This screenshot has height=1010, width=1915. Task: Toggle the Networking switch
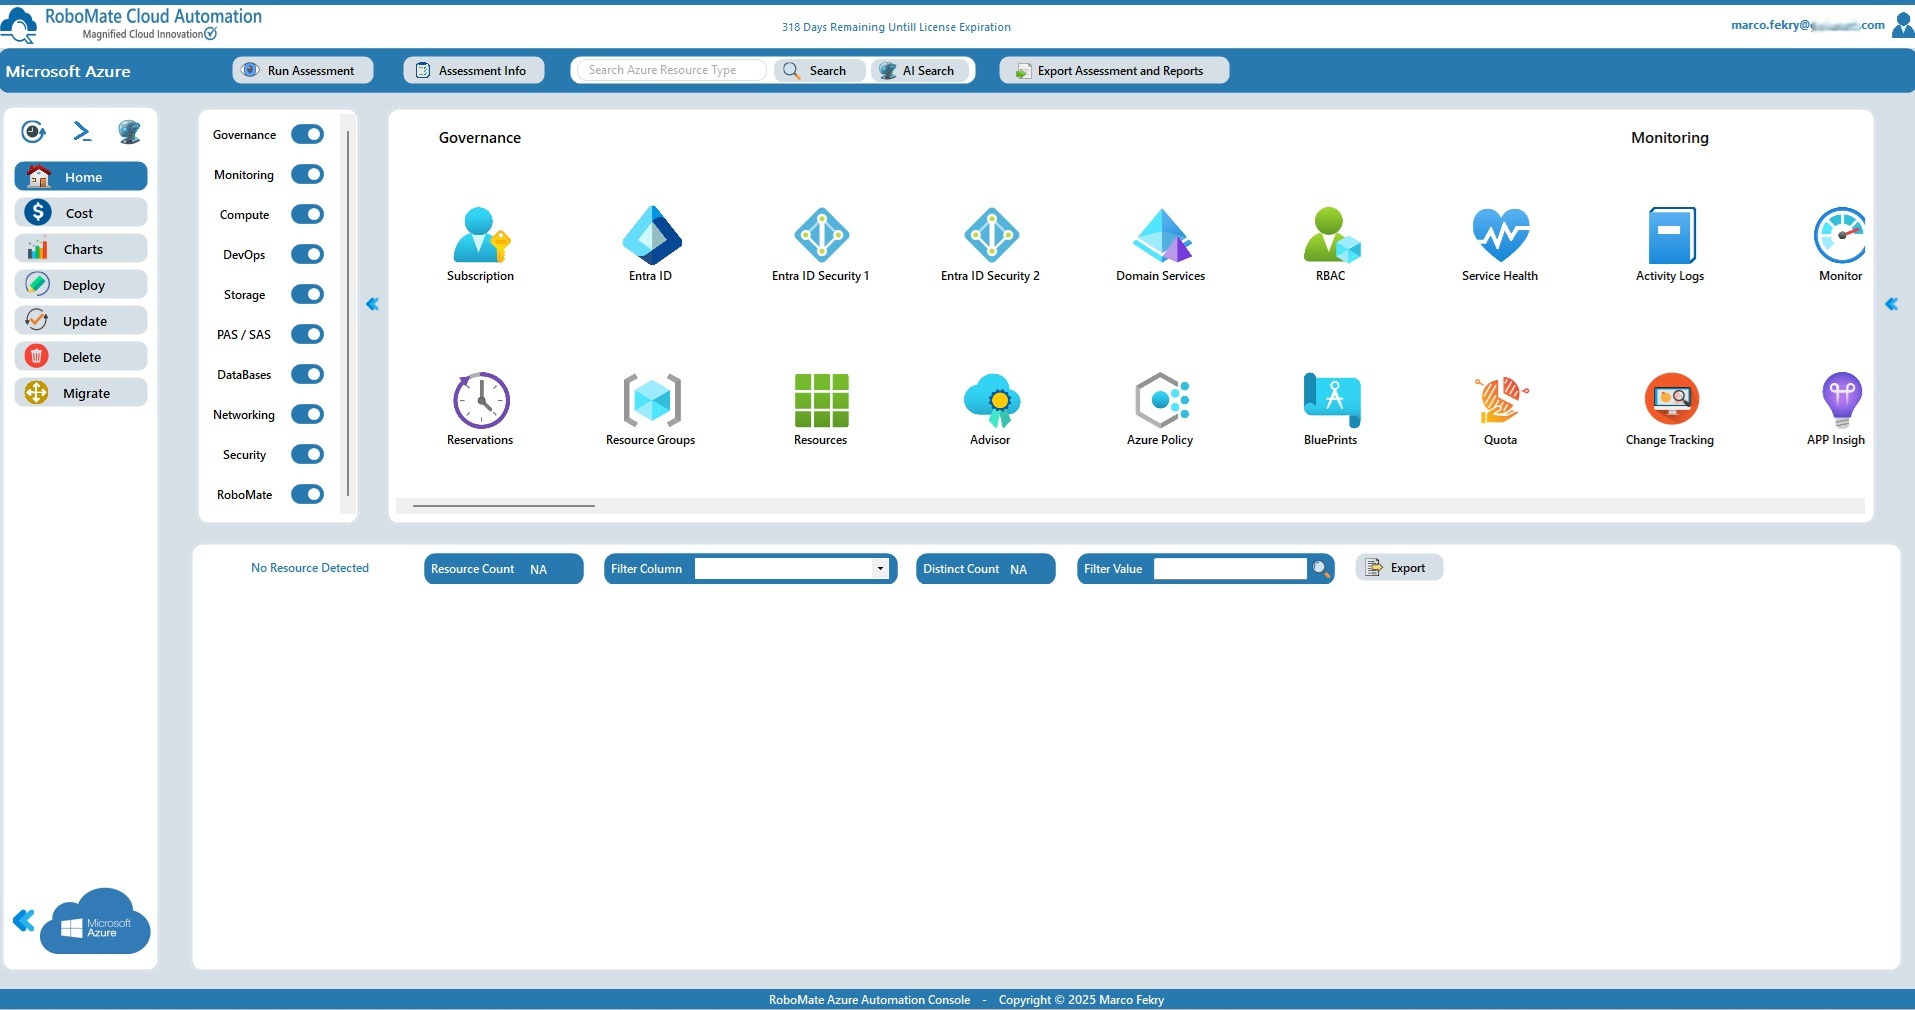point(308,414)
